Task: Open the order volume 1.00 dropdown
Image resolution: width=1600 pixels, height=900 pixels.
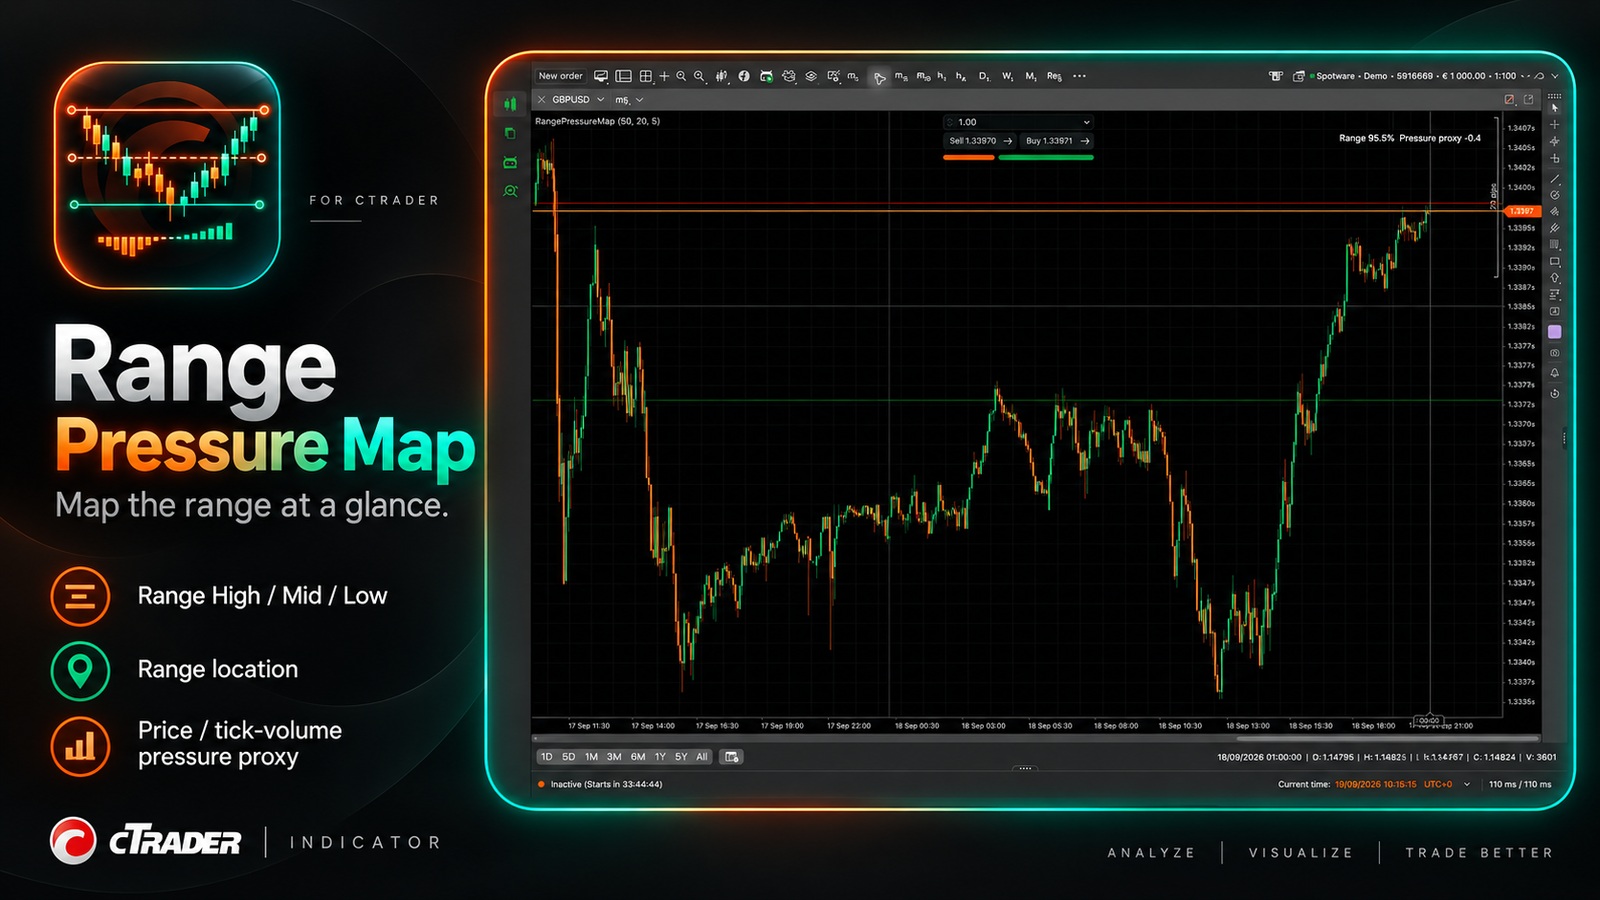Action: [x=1018, y=122]
